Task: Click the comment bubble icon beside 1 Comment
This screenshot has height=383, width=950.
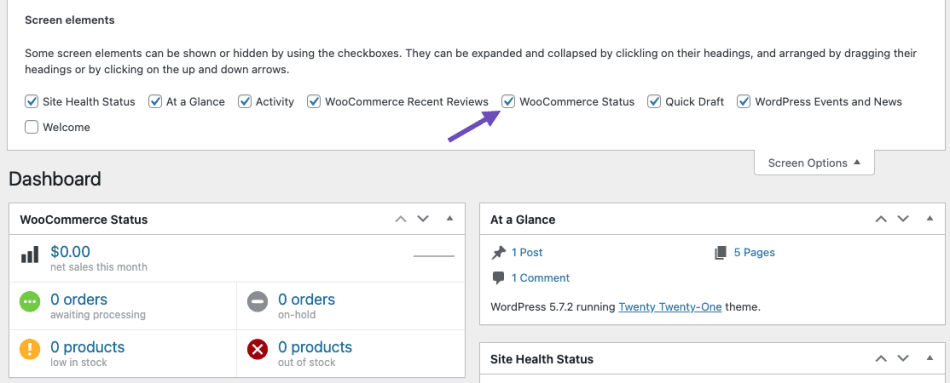Action: click(x=499, y=278)
